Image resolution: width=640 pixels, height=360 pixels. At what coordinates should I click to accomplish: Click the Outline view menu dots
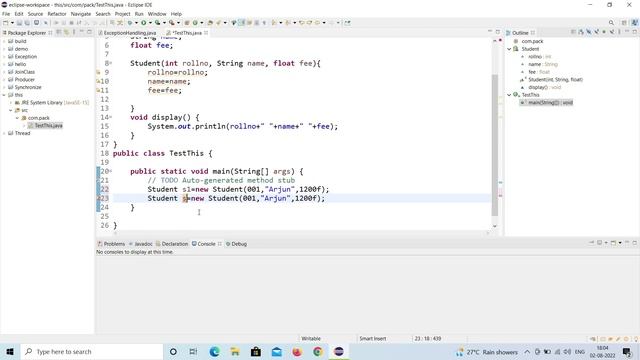pyautogui.click(x=619, y=32)
